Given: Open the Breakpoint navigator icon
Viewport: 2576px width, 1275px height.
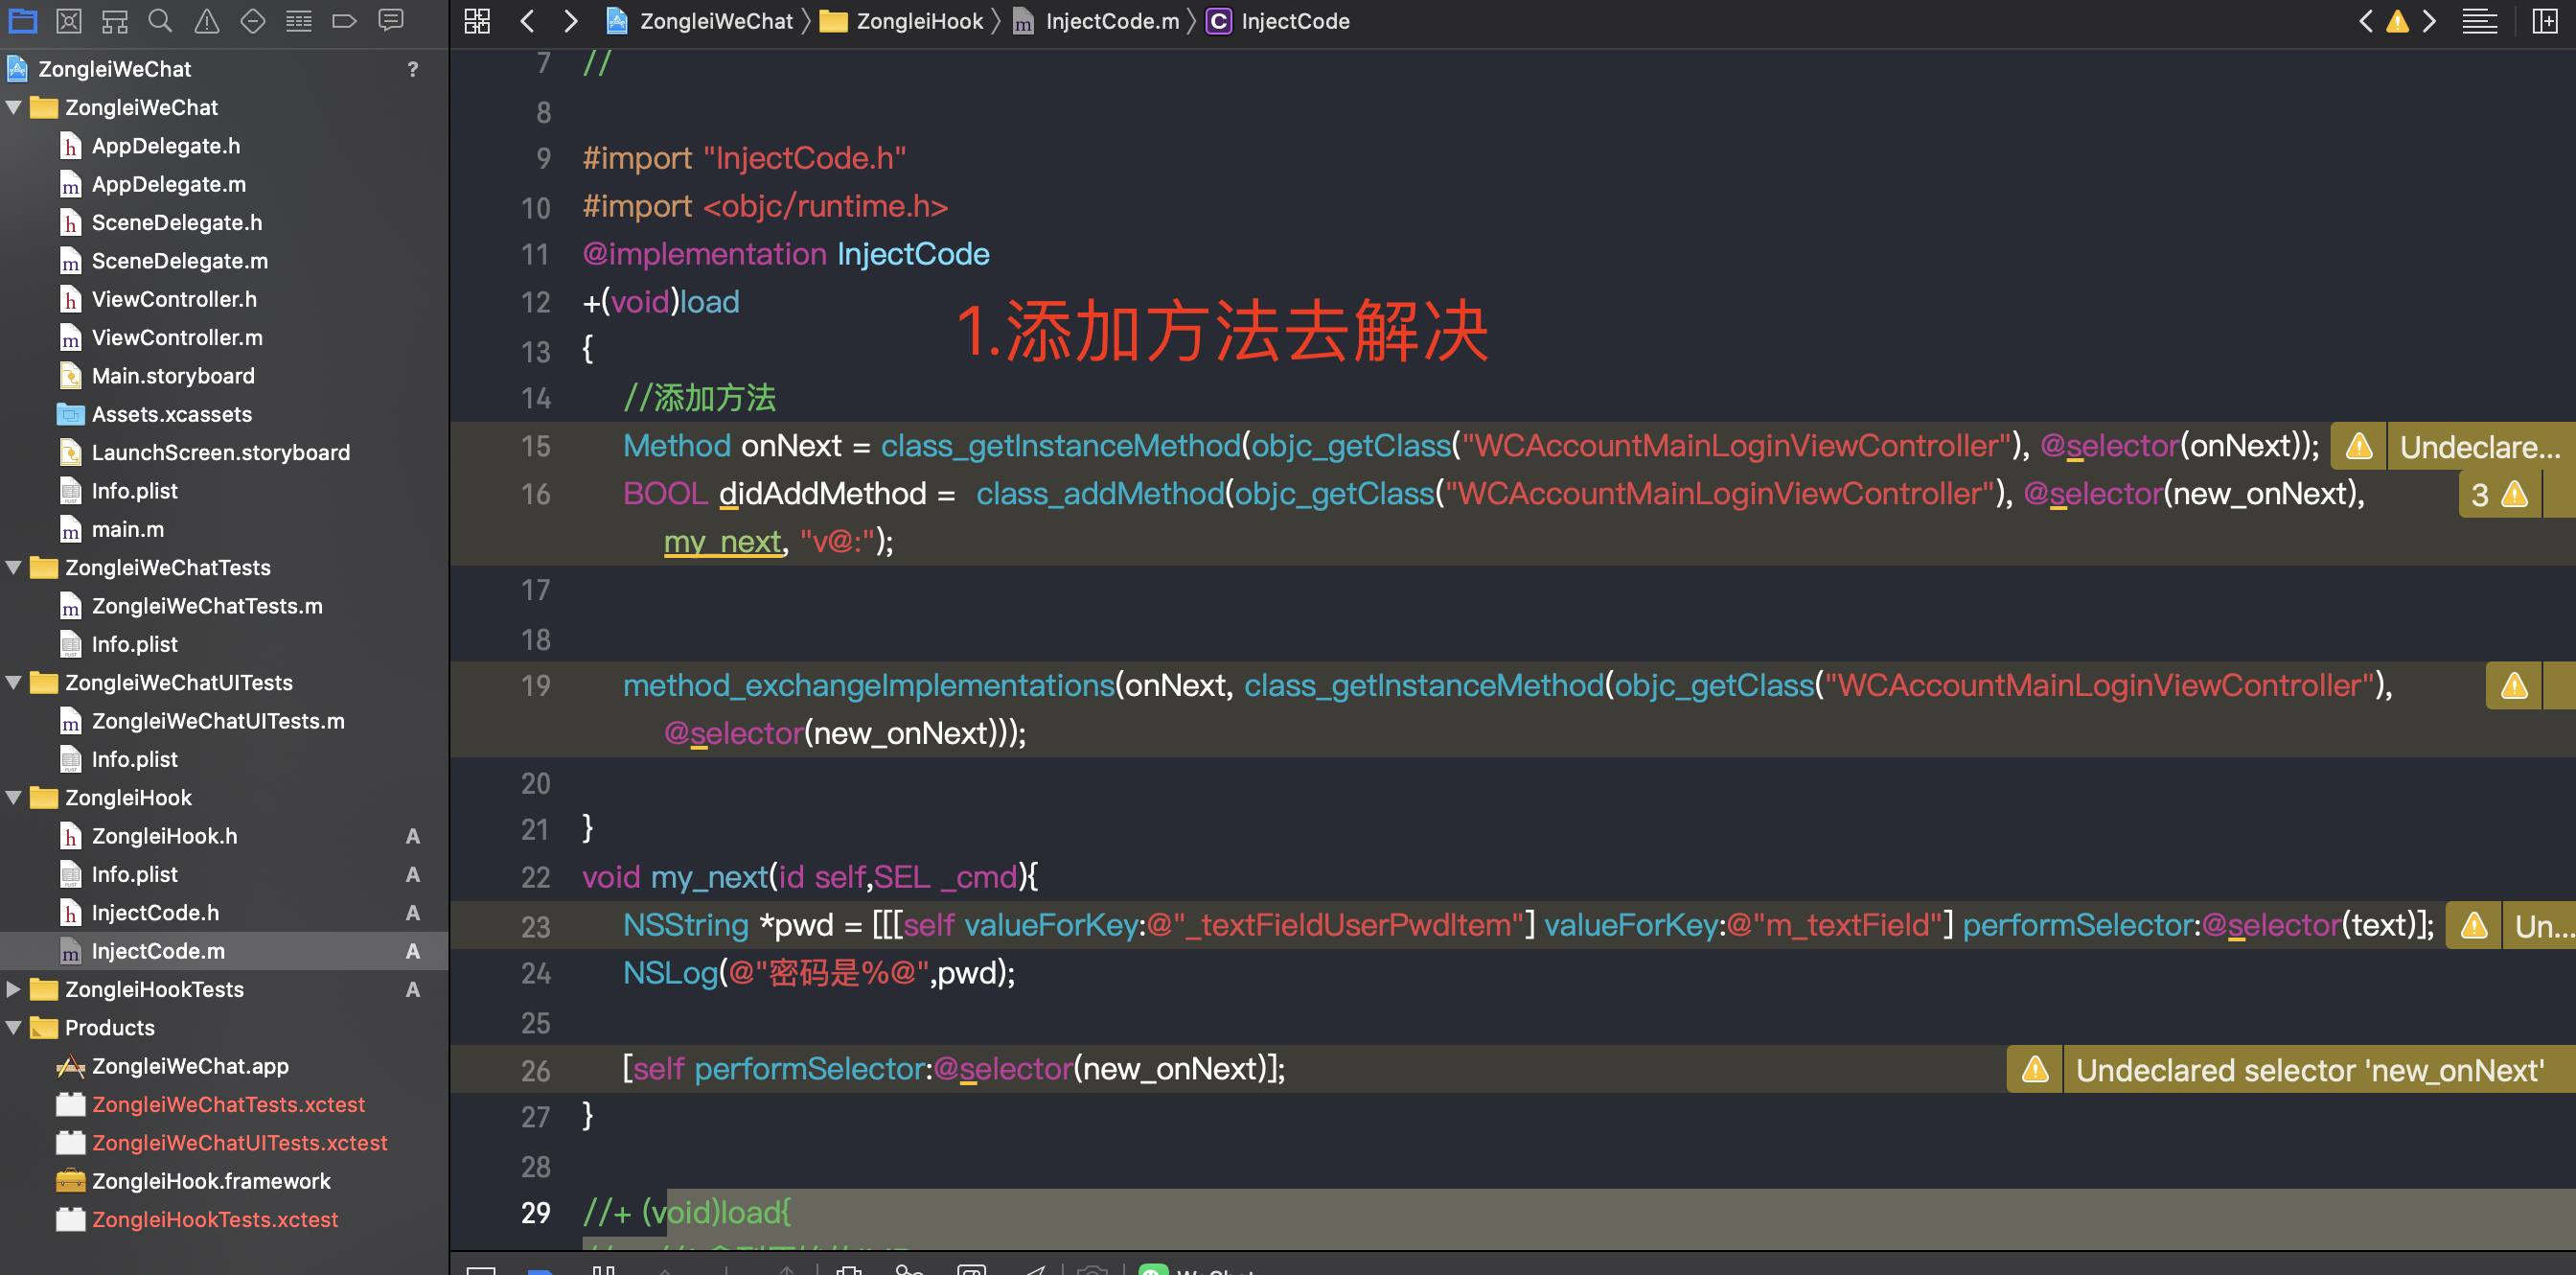Looking at the screenshot, I should click(x=344, y=20).
